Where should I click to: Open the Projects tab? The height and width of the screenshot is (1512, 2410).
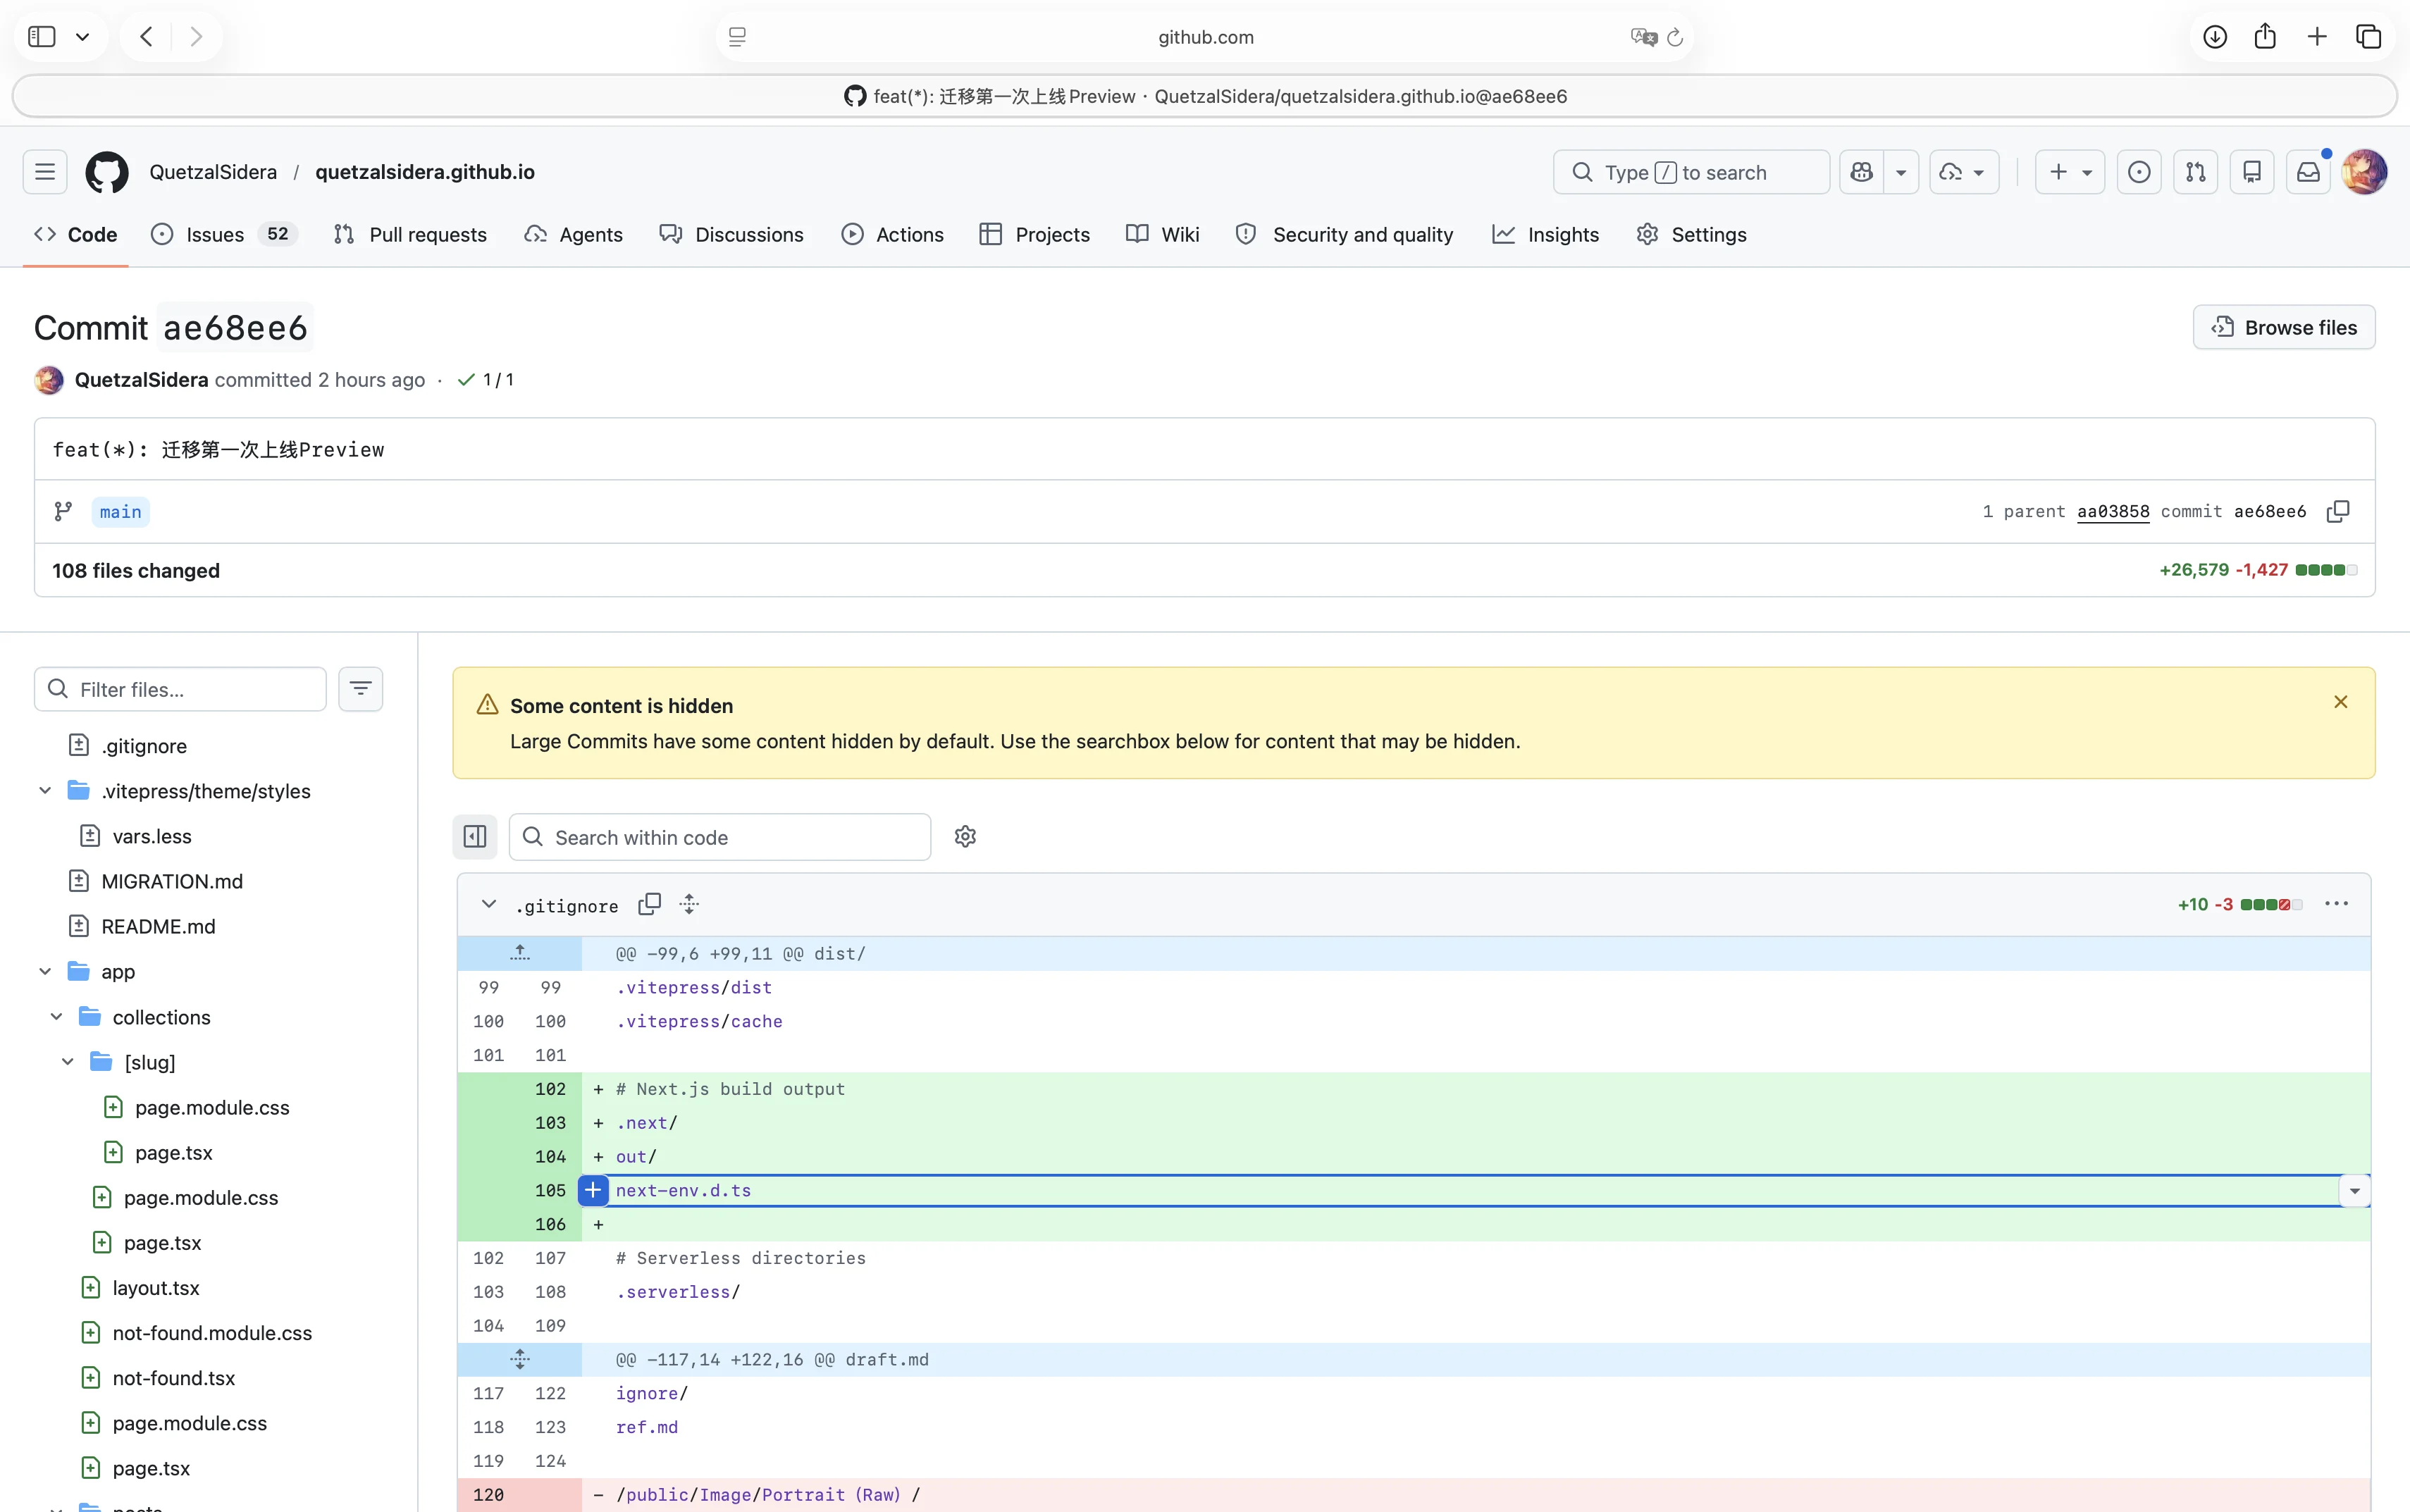(1035, 234)
